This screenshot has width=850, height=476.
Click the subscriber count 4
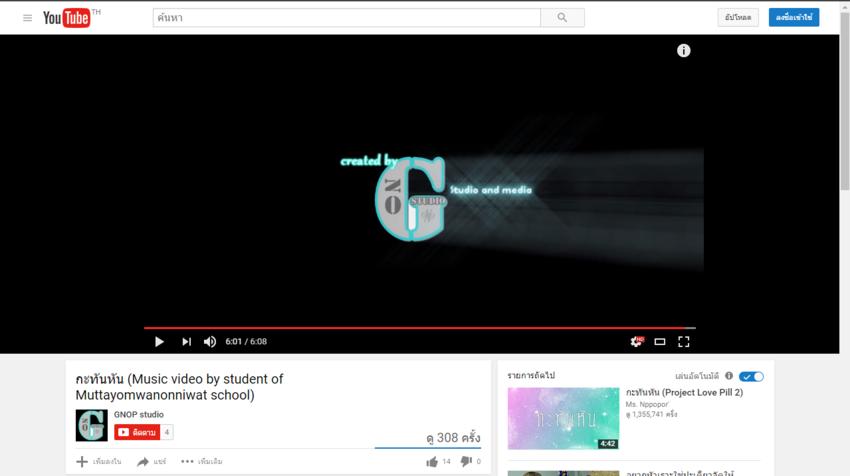pos(167,432)
